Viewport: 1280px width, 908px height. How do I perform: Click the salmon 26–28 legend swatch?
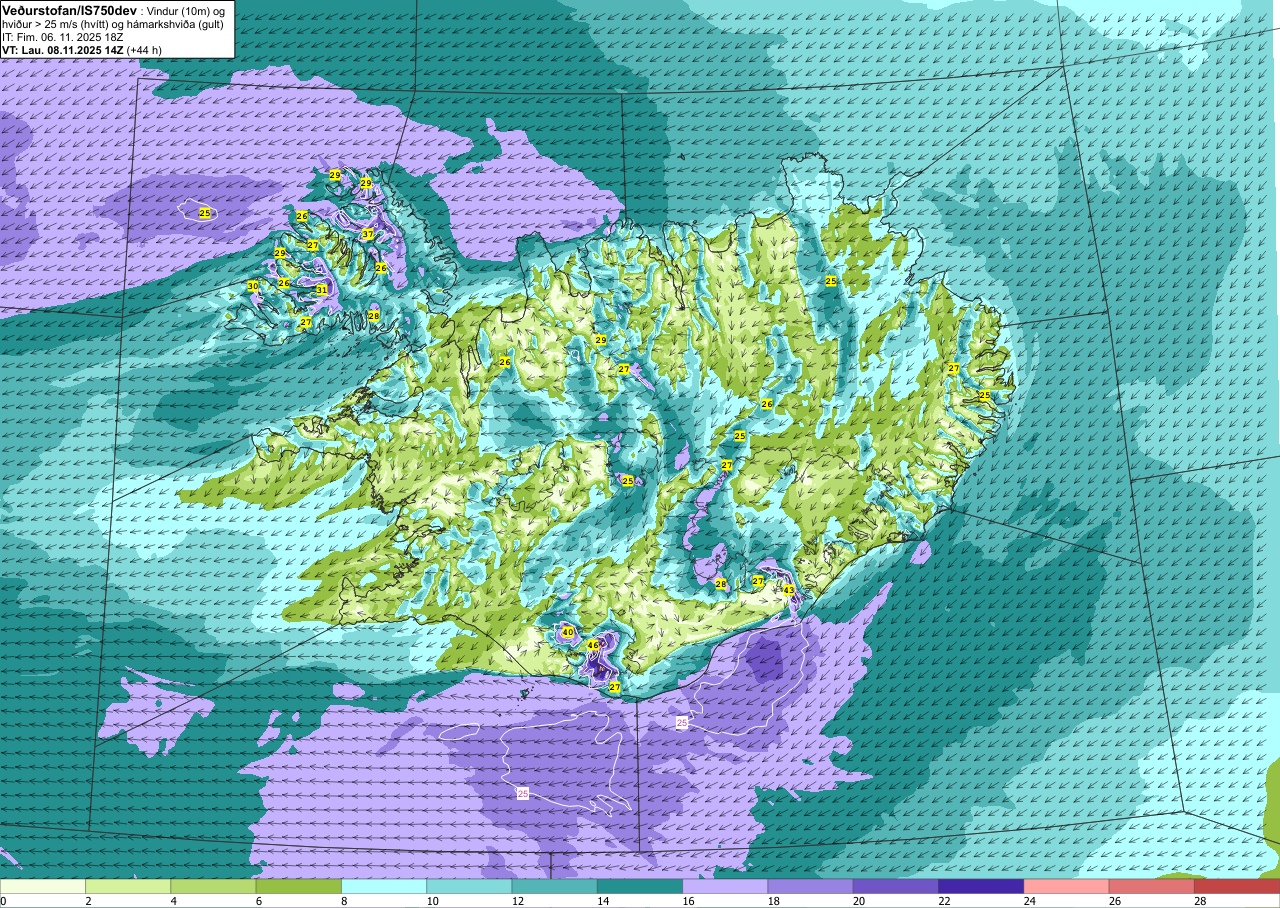1151,886
